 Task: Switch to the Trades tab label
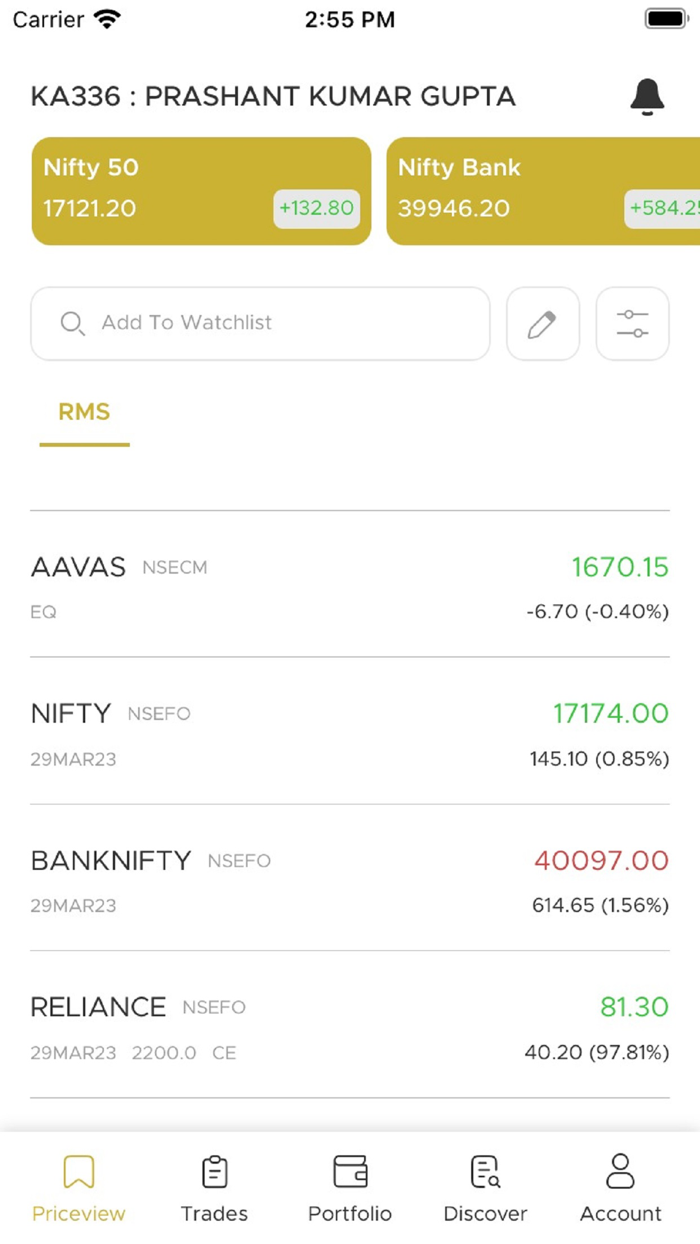point(214,1214)
